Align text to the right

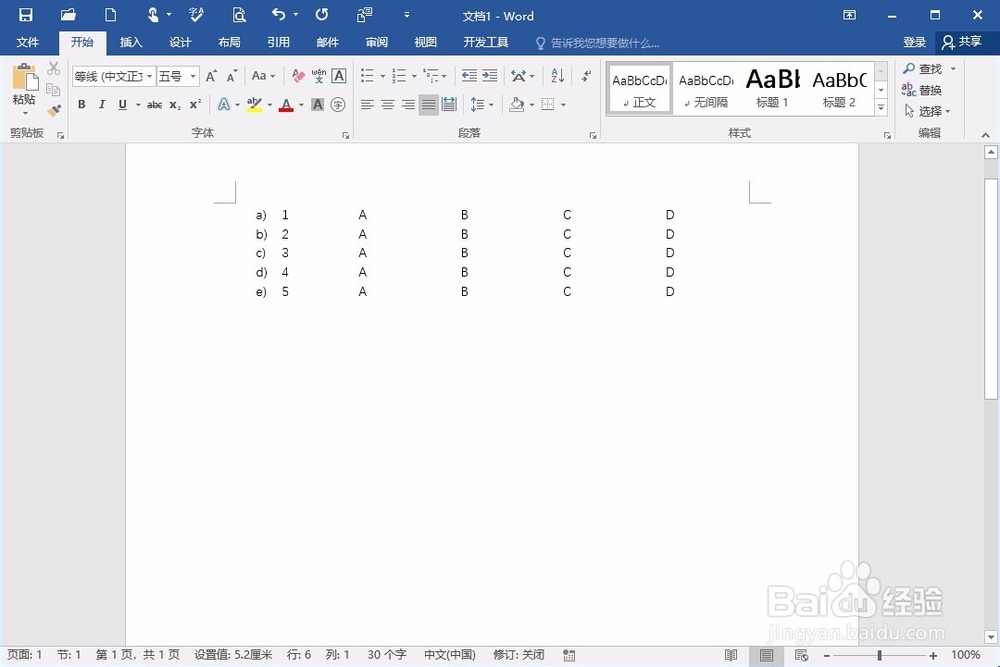(x=408, y=105)
